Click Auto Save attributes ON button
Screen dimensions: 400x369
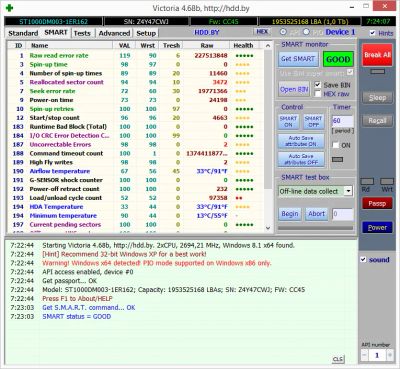(x=301, y=141)
